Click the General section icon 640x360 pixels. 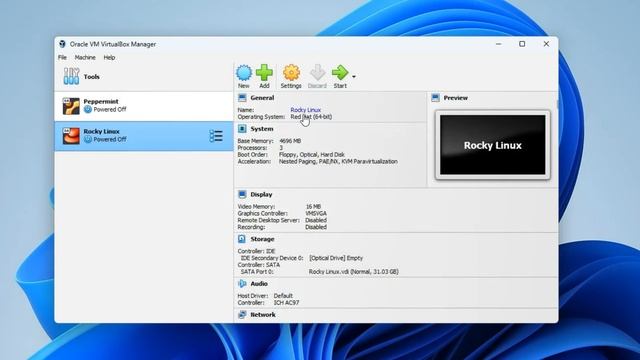pyautogui.click(x=242, y=98)
